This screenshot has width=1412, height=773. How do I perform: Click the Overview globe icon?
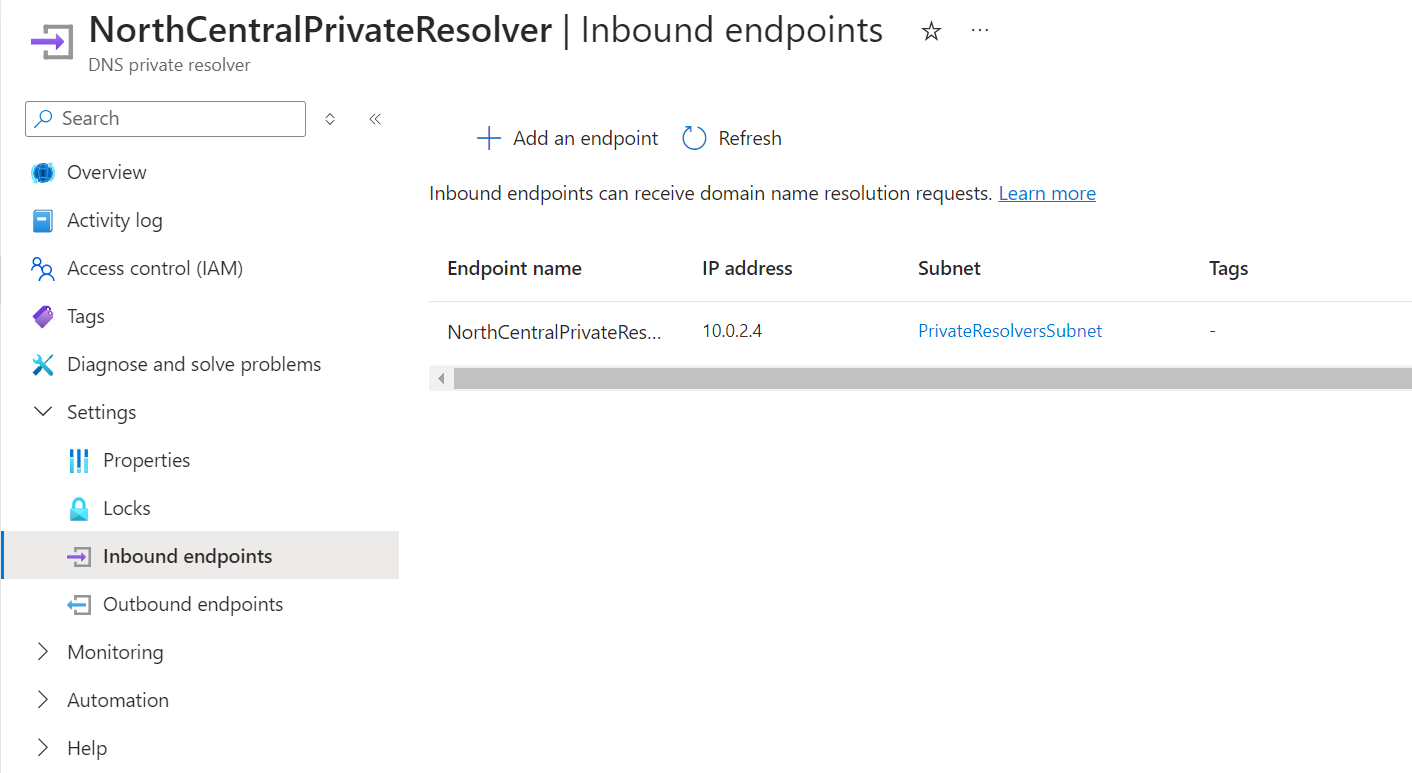coord(43,172)
